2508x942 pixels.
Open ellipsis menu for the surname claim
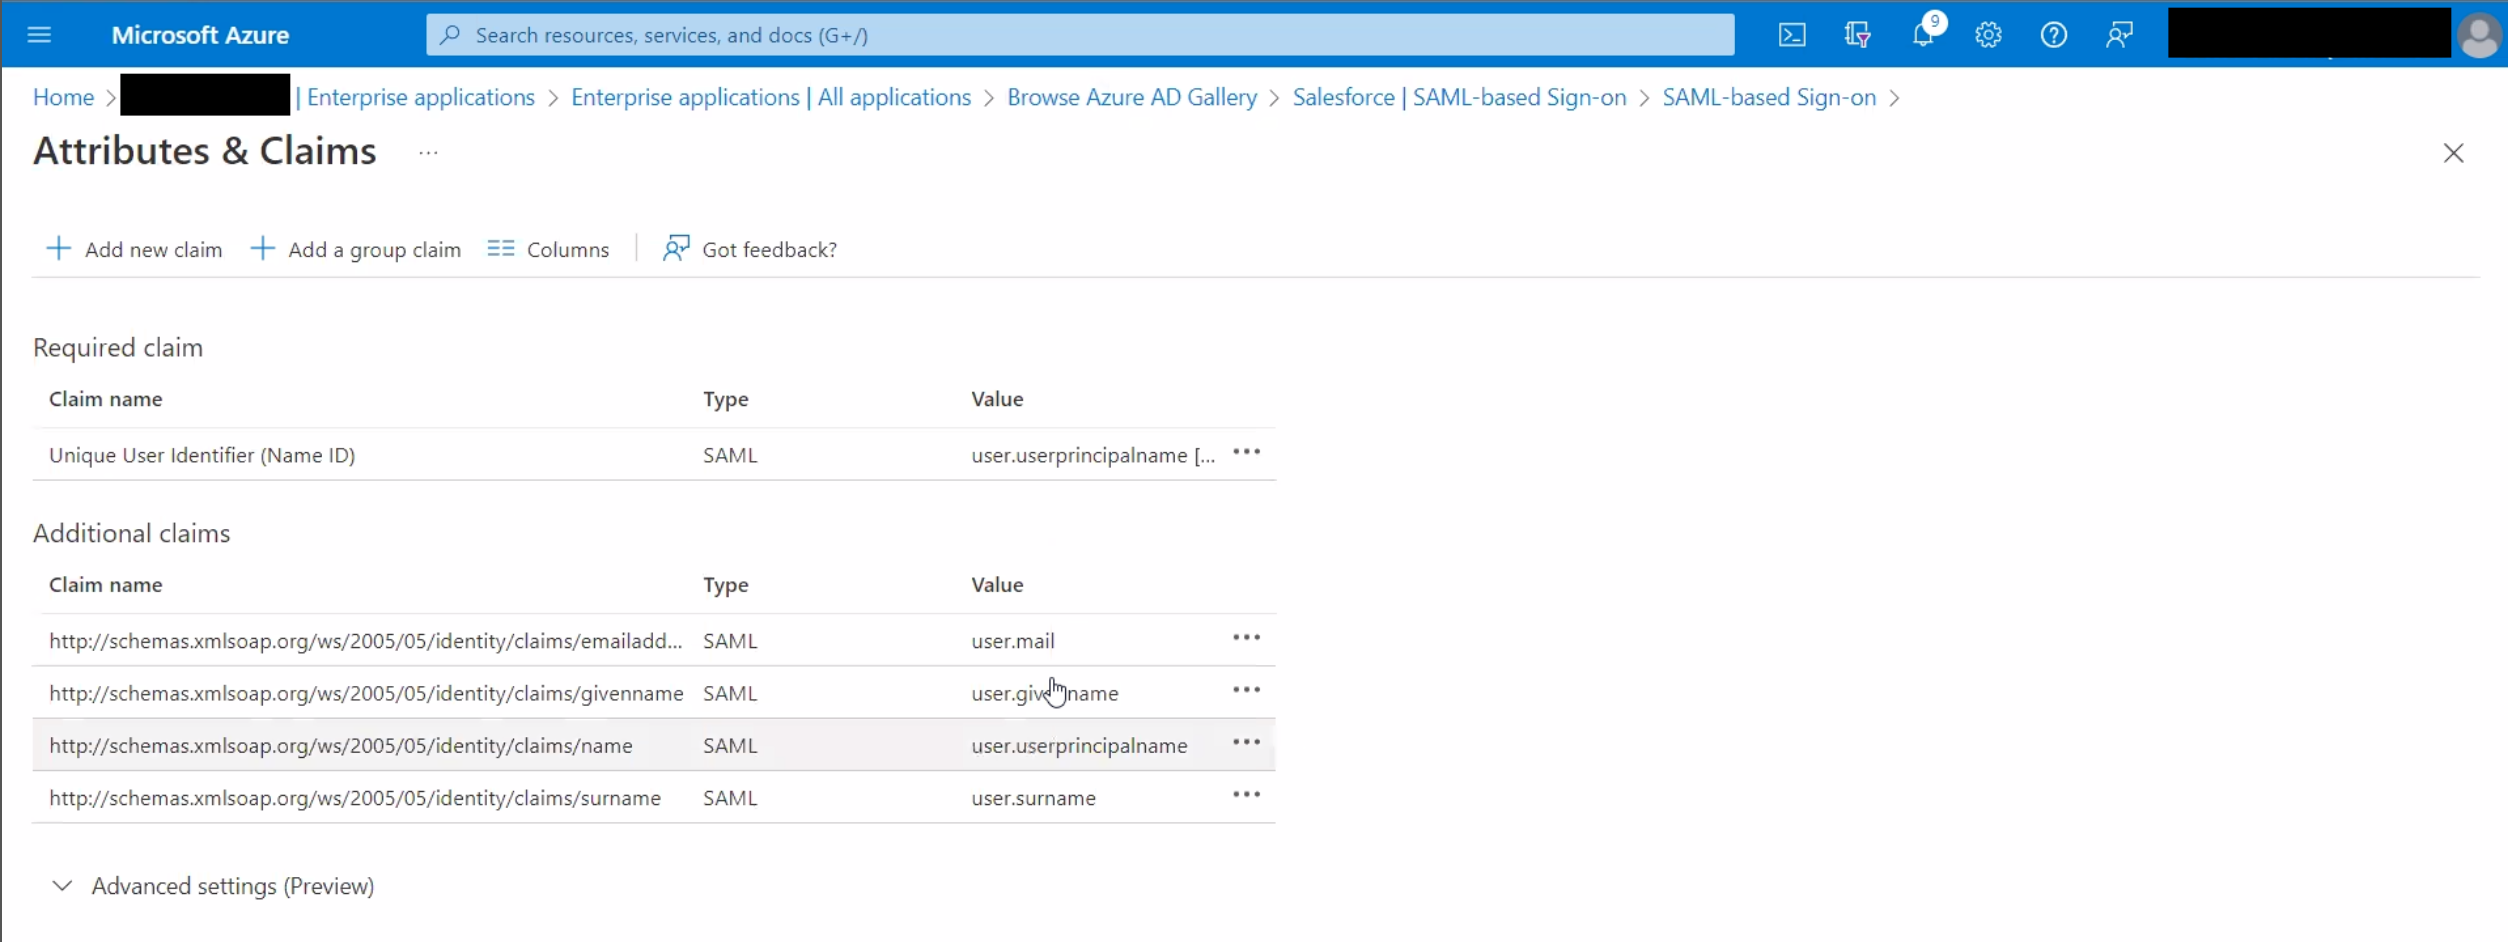click(1246, 794)
